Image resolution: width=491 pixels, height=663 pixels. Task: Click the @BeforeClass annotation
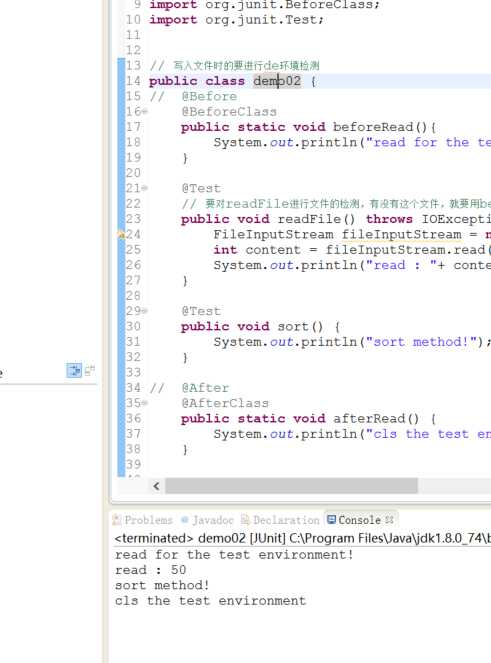pos(229,112)
